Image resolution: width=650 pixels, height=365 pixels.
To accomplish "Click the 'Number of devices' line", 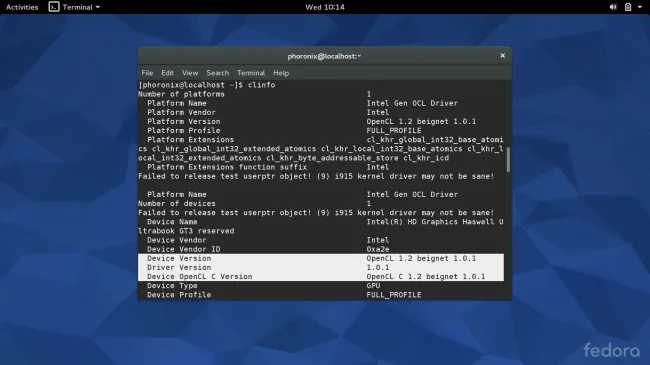I will (x=255, y=204).
